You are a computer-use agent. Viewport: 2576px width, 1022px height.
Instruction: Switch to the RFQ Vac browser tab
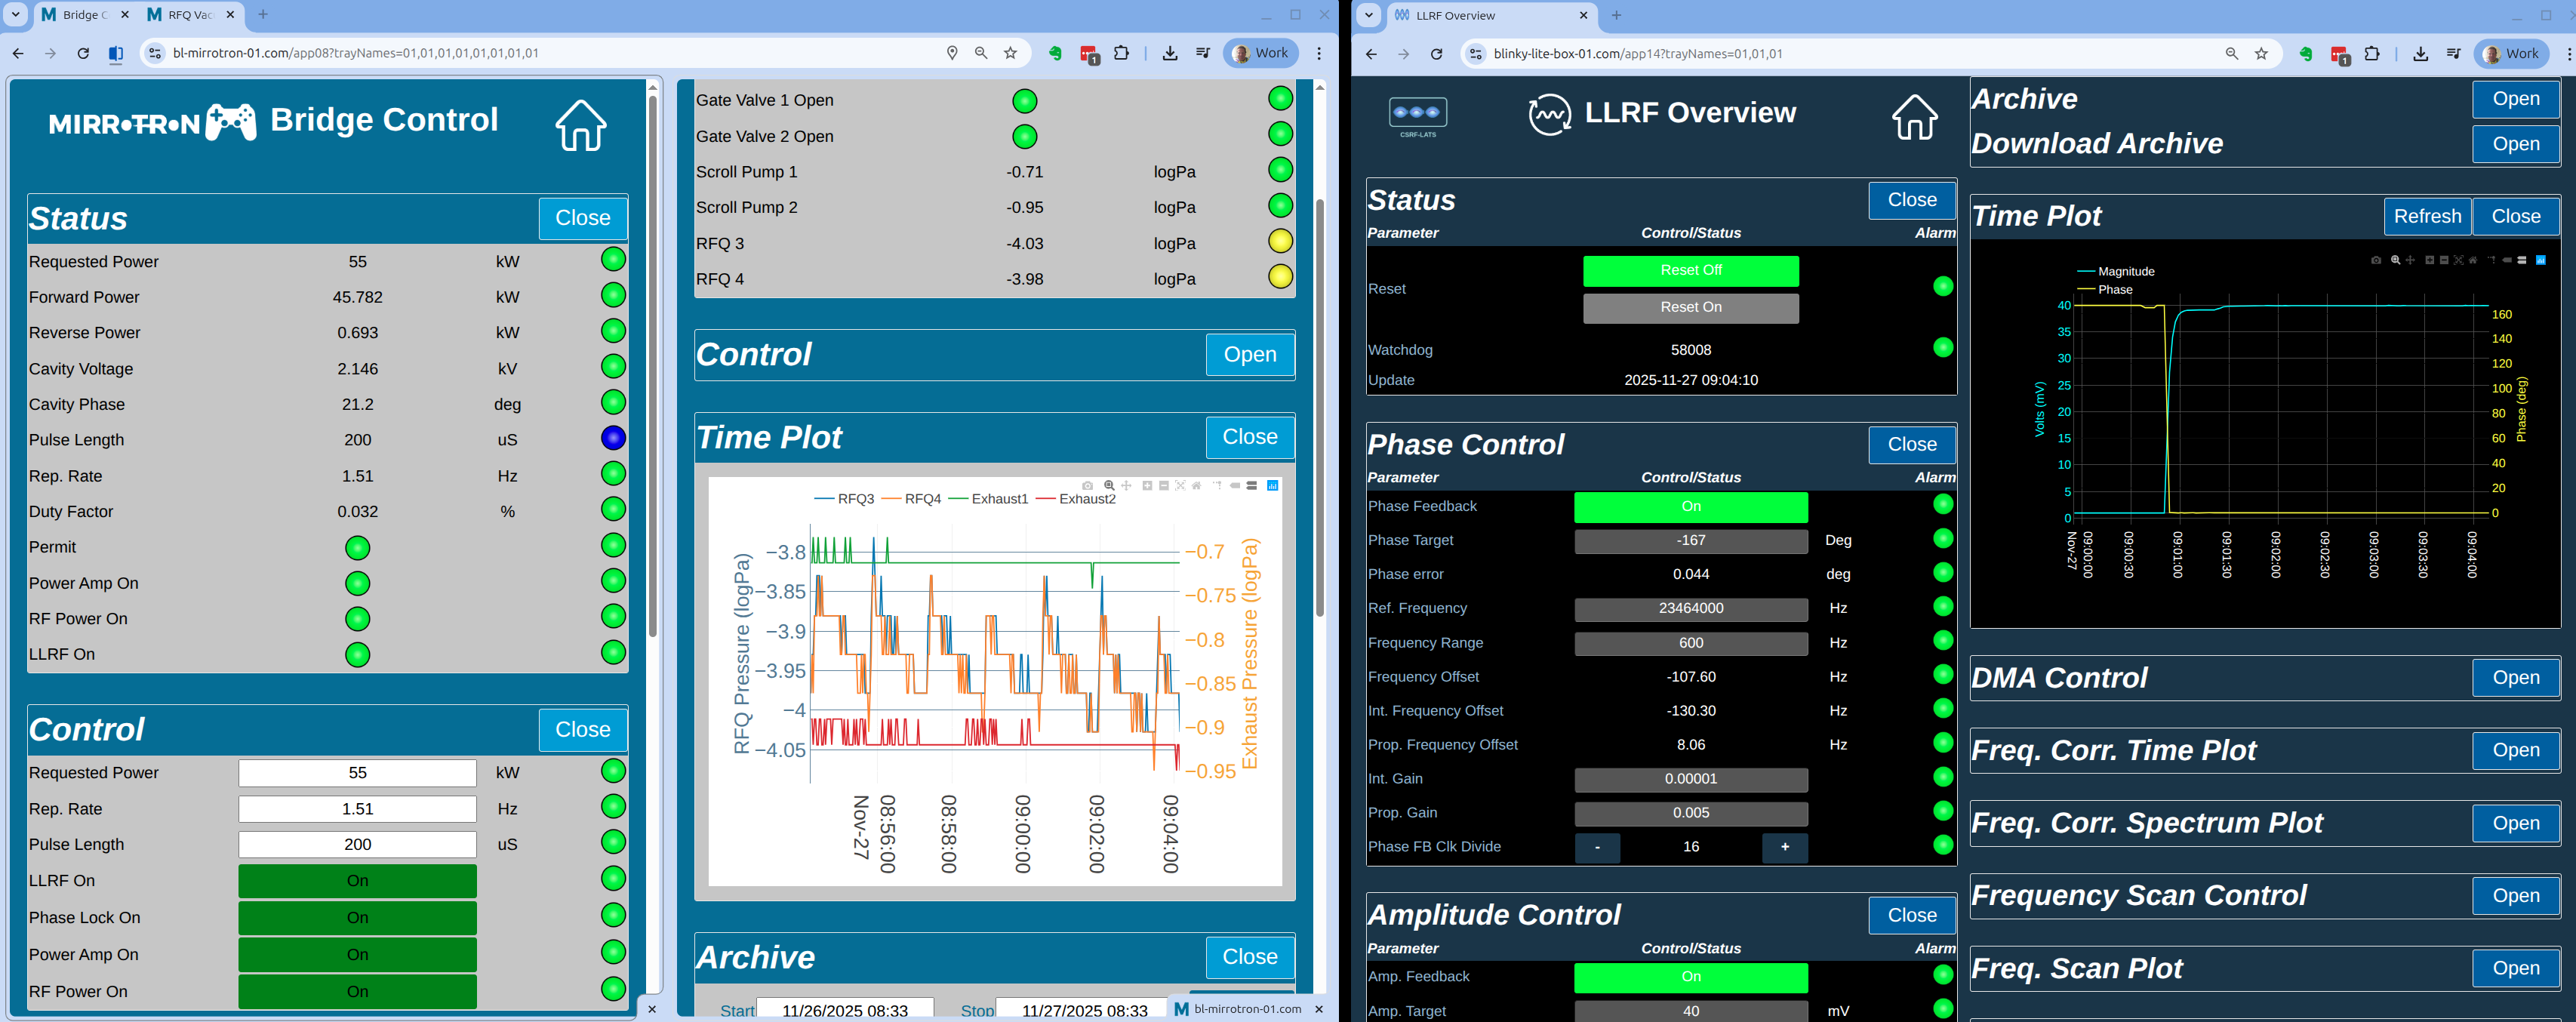click(x=189, y=15)
